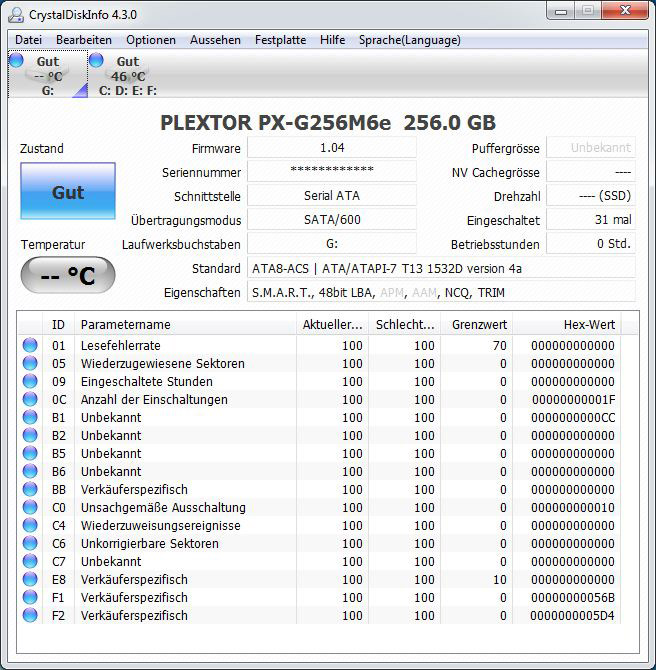This screenshot has width=656, height=670.
Task: Open the Bearbeiten menu
Action: click(x=84, y=40)
